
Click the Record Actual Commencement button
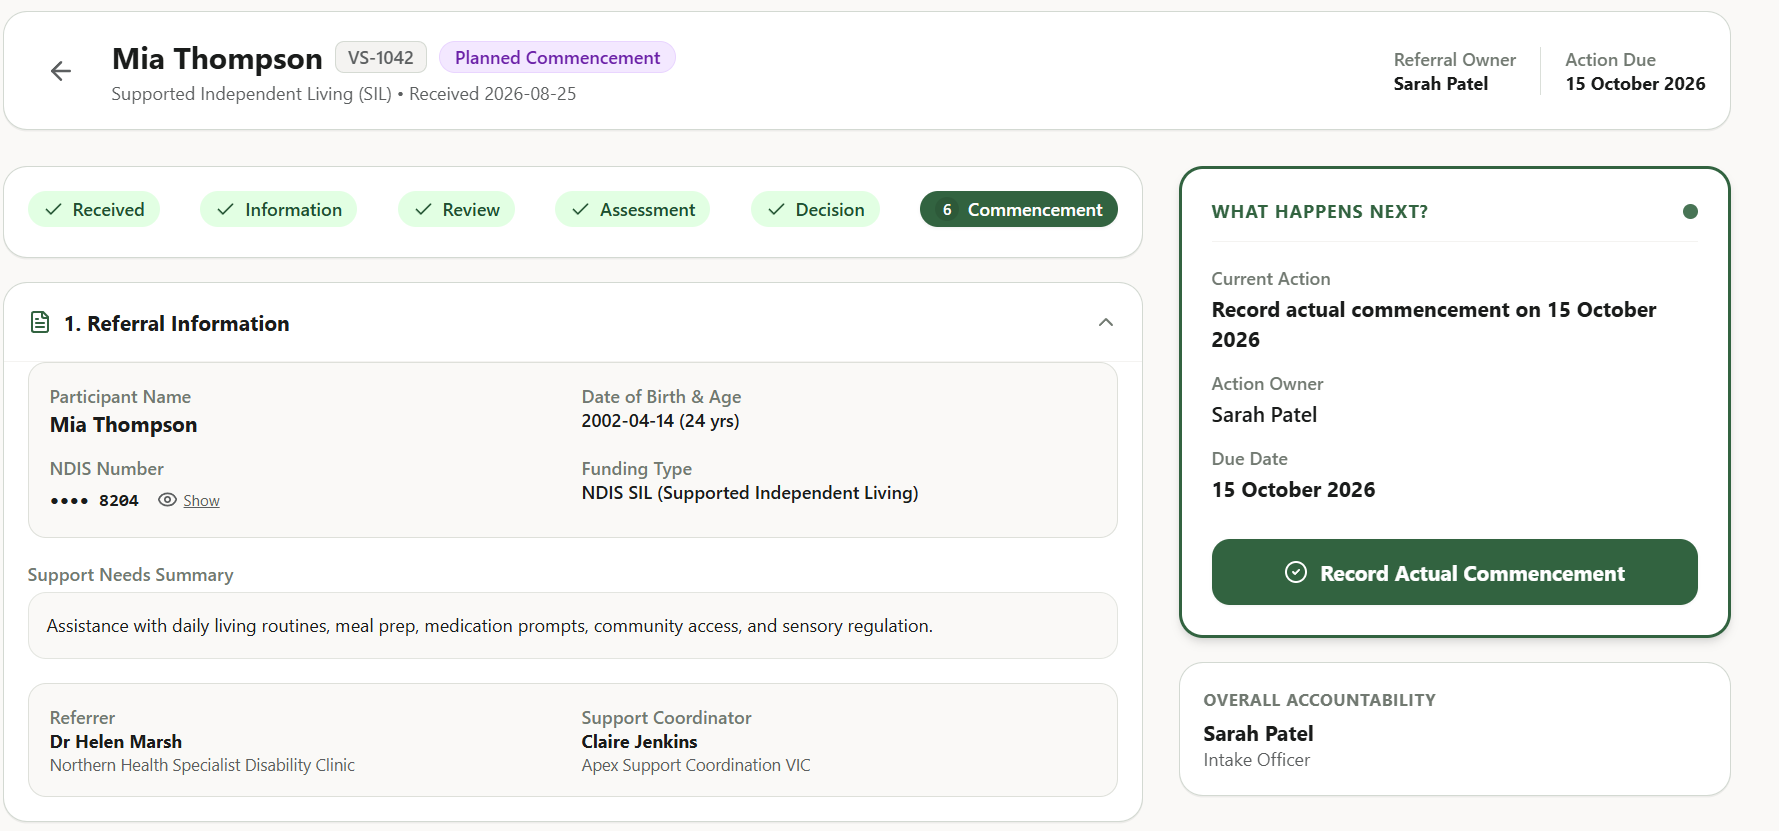coord(1455,572)
